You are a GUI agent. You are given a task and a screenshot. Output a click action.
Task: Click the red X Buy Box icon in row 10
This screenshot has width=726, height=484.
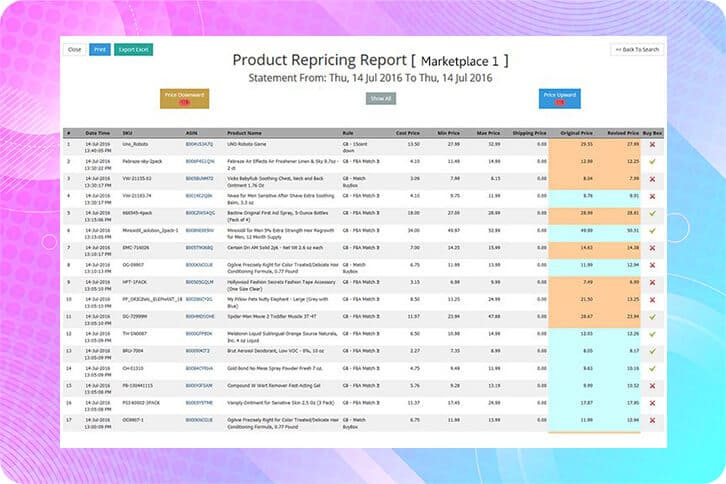pos(652,300)
